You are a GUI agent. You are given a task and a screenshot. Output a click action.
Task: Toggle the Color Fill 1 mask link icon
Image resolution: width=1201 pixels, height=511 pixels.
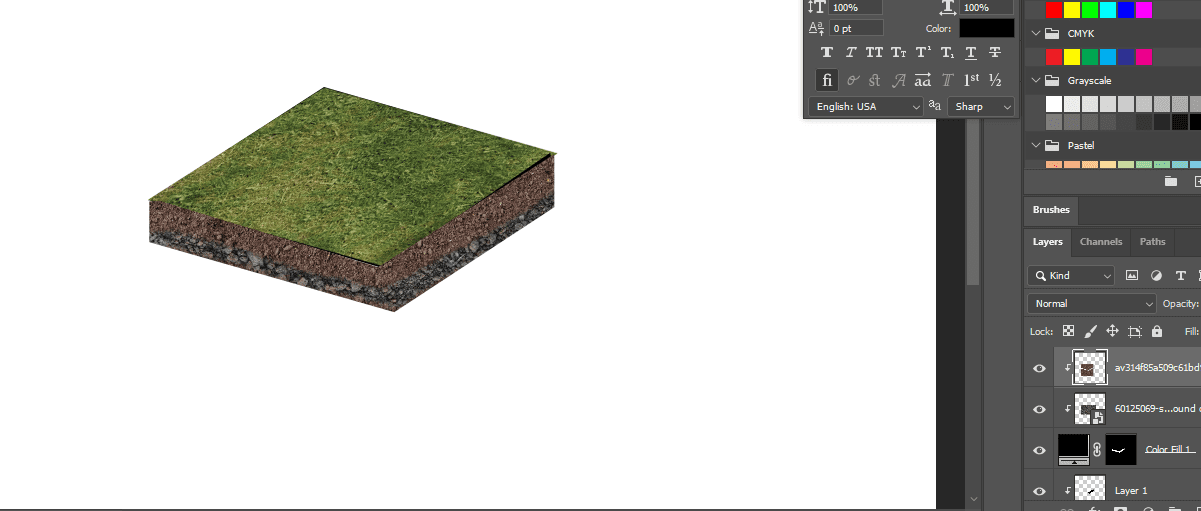point(1098,450)
